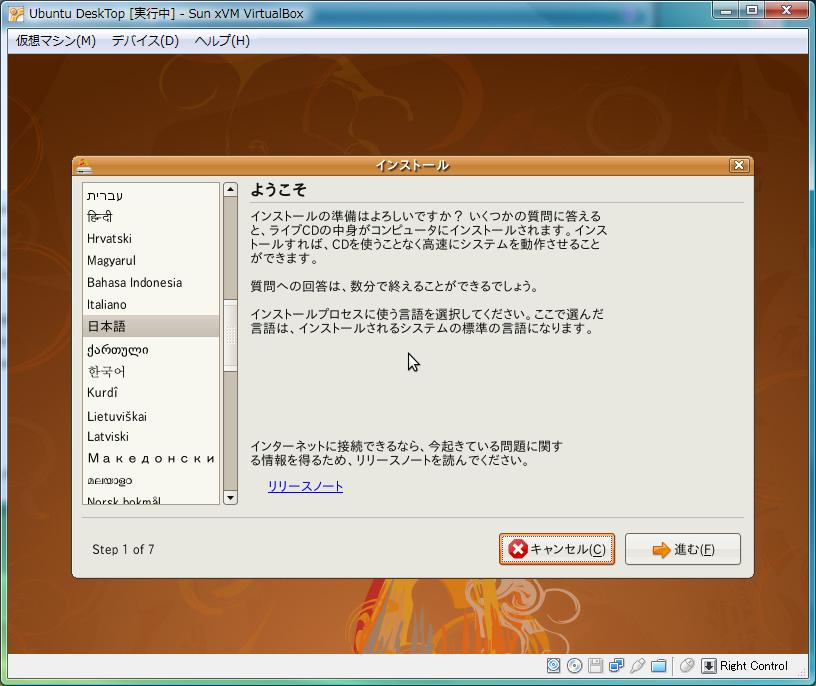Open the 仮想マシン(M) menu
Image resolution: width=816 pixels, height=686 pixels.
click(56, 41)
